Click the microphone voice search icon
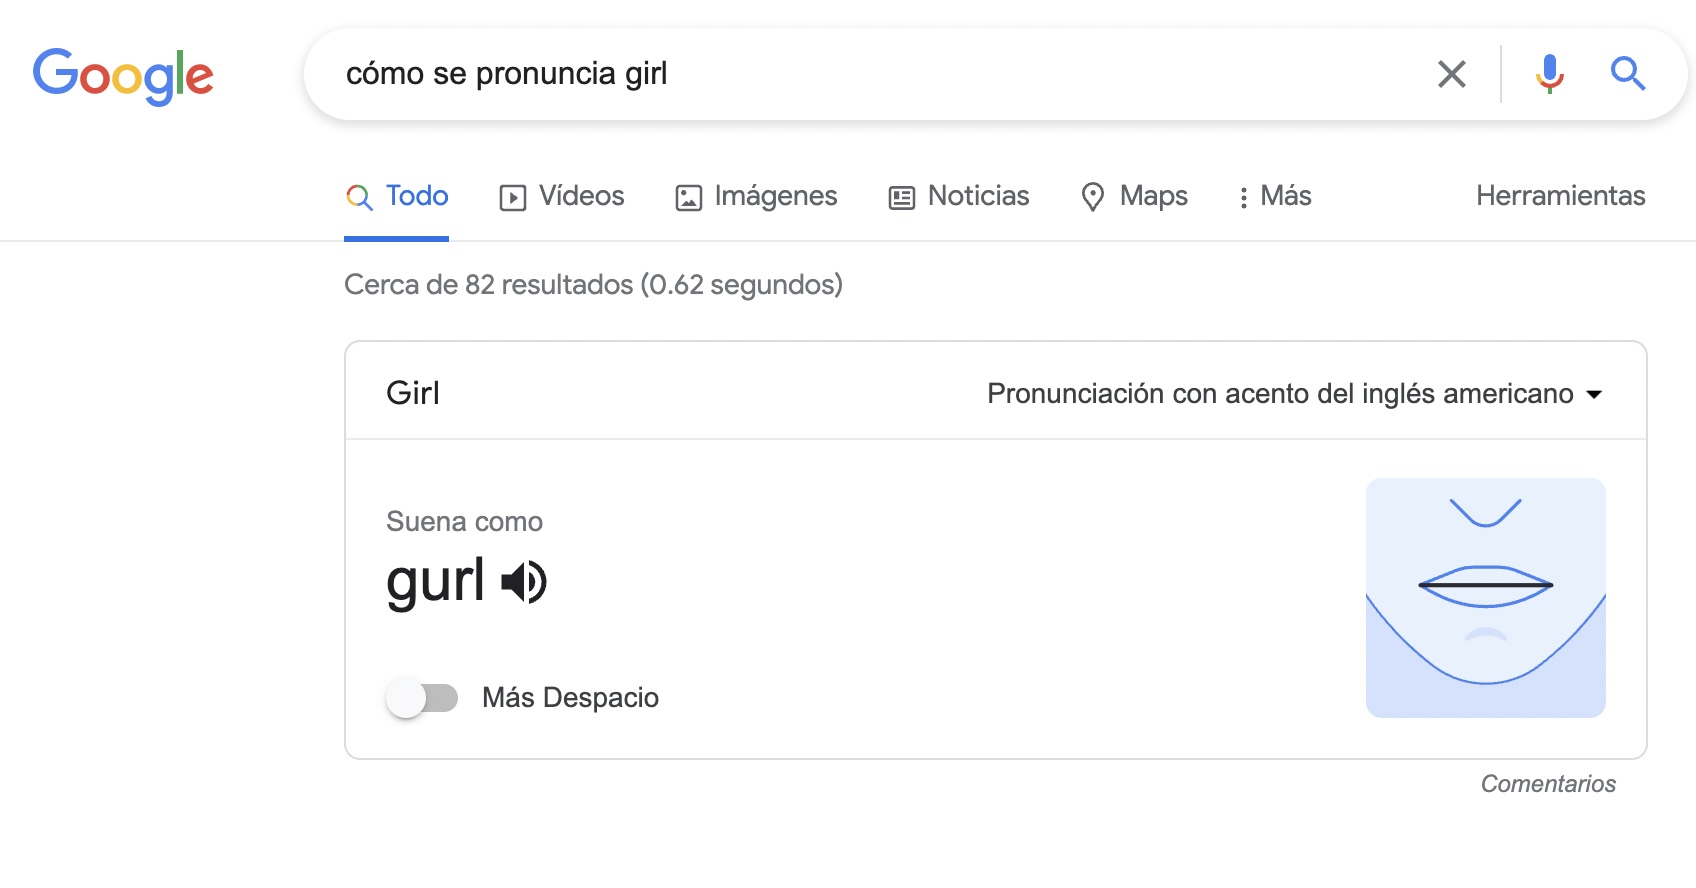 pyautogui.click(x=1551, y=73)
